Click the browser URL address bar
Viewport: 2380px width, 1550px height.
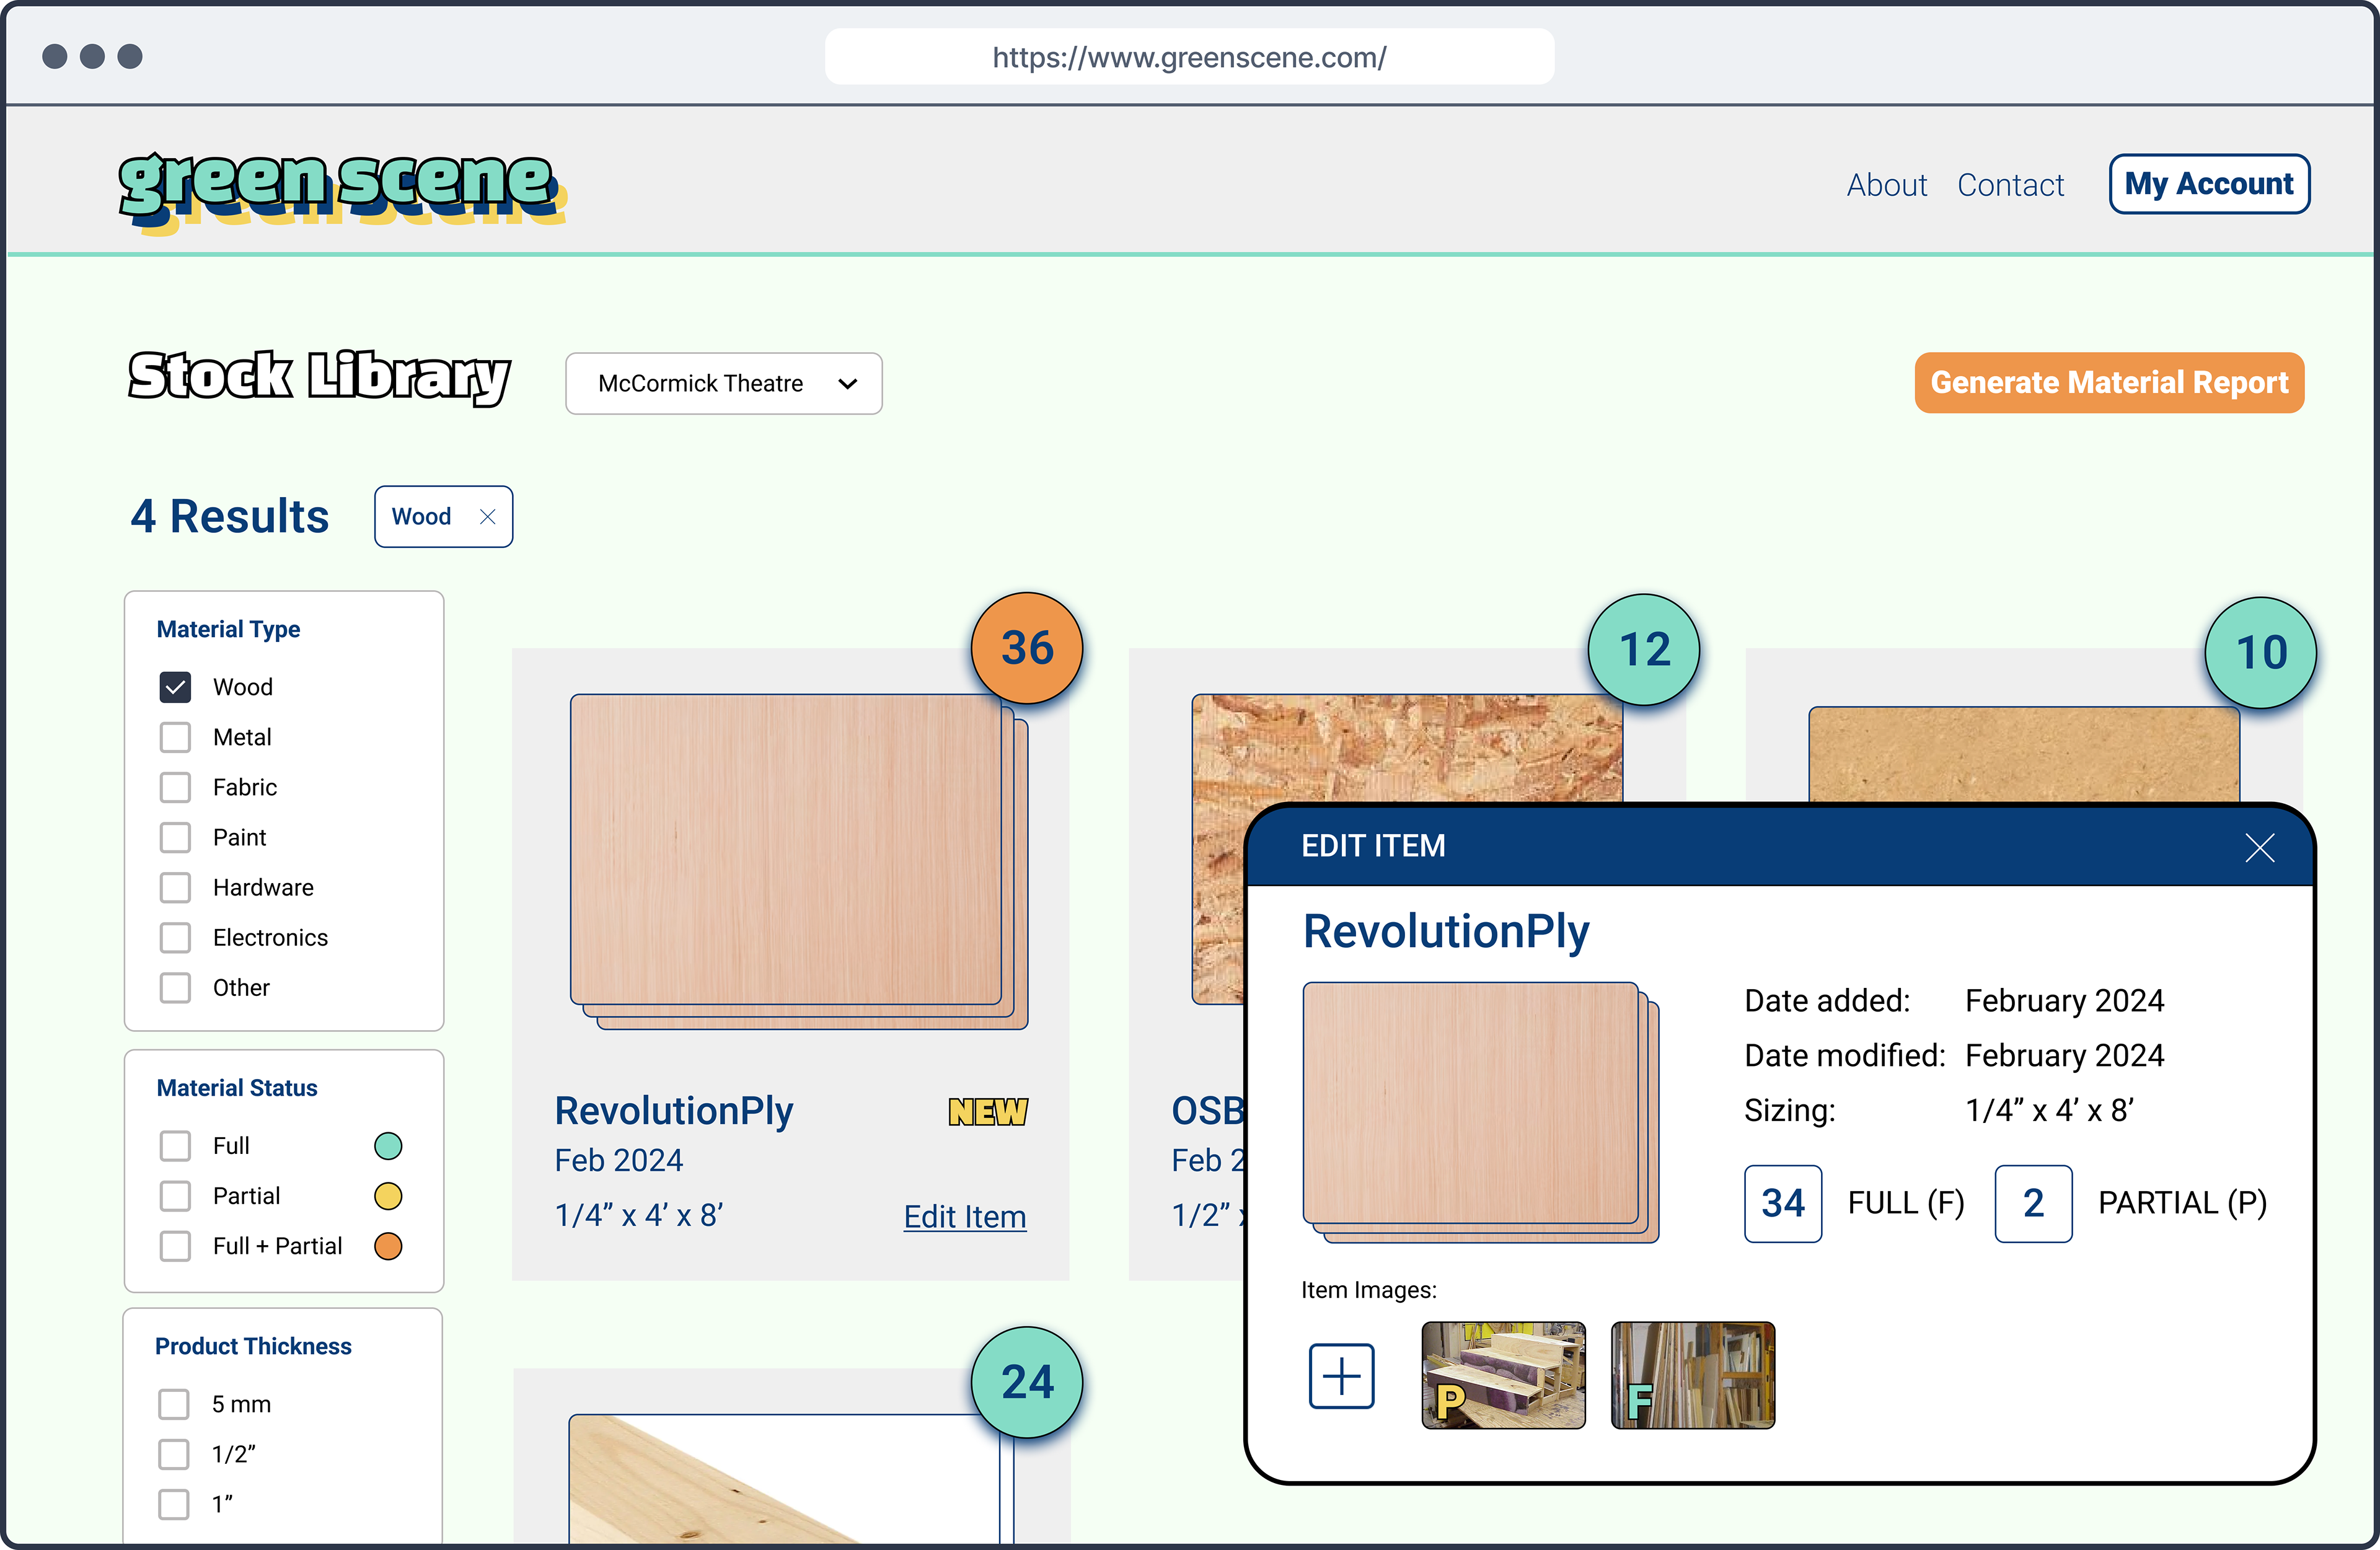tap(1189, 57)
